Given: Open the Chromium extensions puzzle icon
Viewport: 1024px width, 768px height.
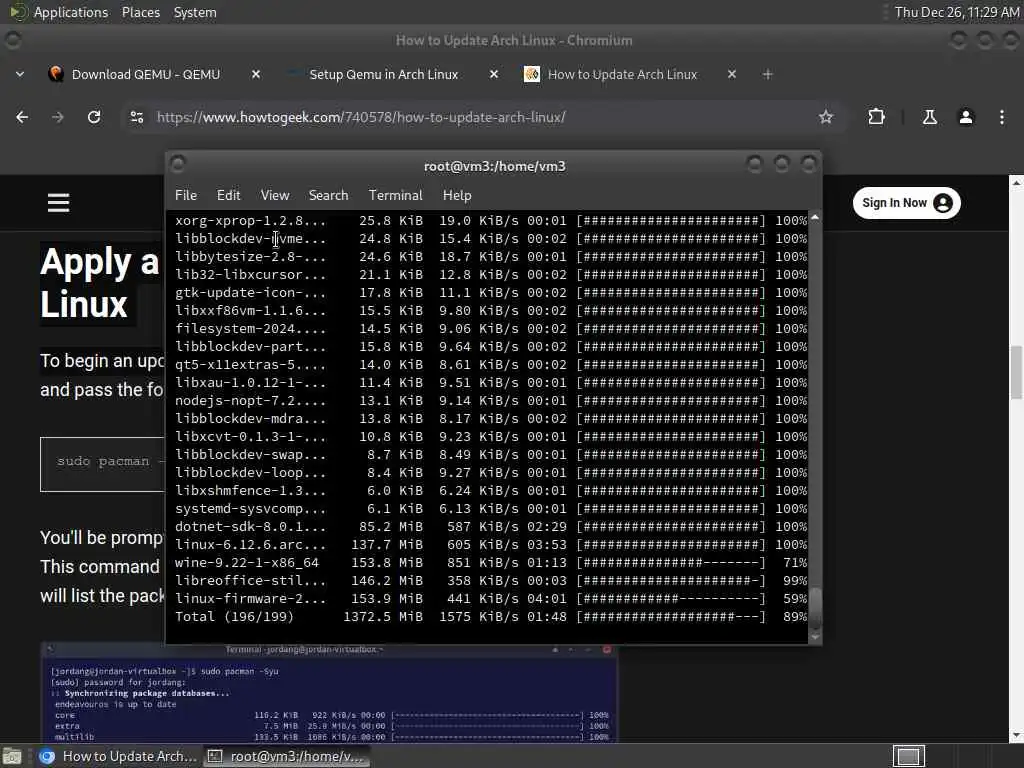Looking at the screenshot, I should [x=876, y=117].
